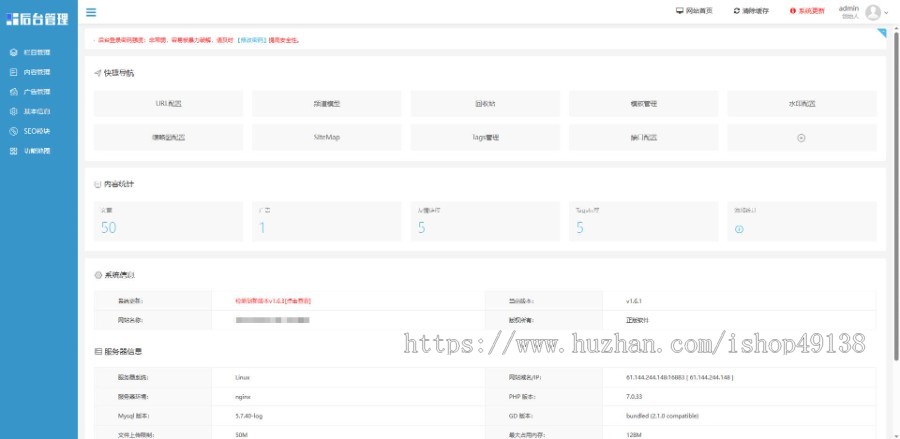Open the URL配置 quick link
This screenshot has height=439, width=900.
click(x=168, y=104)
